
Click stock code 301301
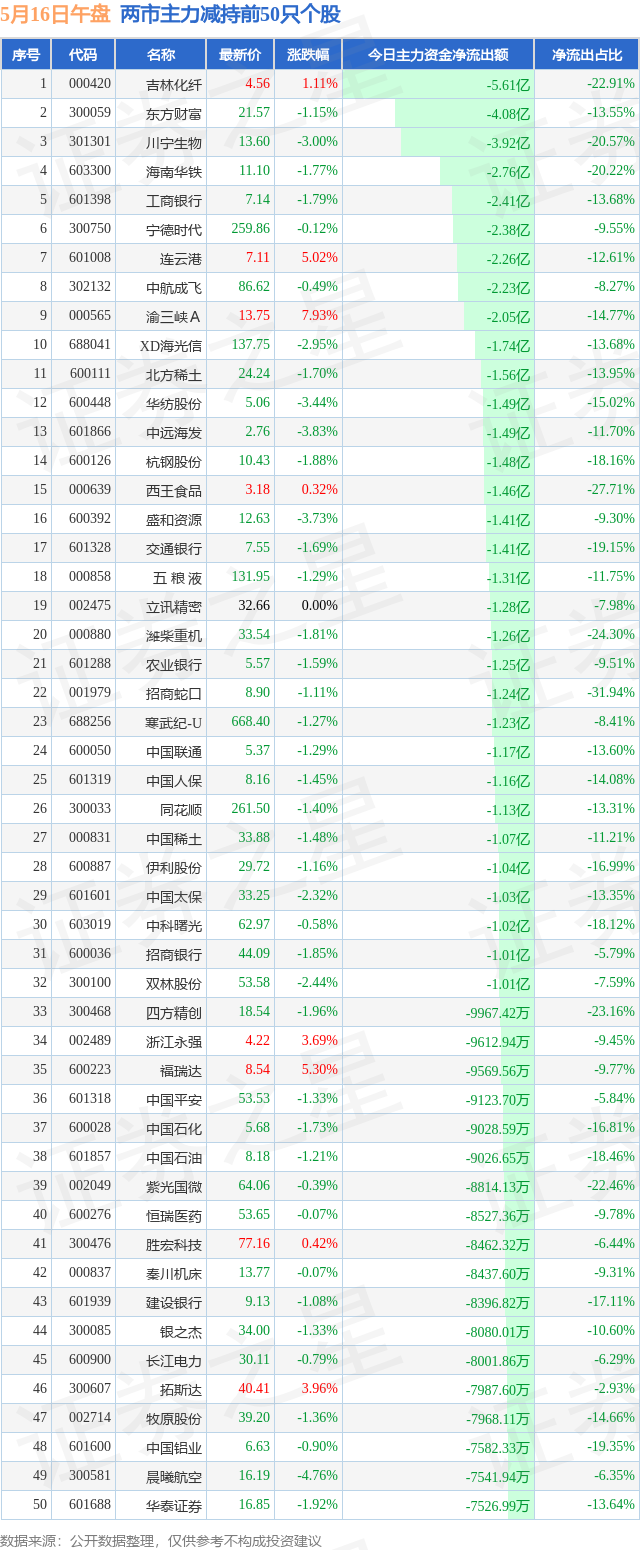tap(90, 142)
